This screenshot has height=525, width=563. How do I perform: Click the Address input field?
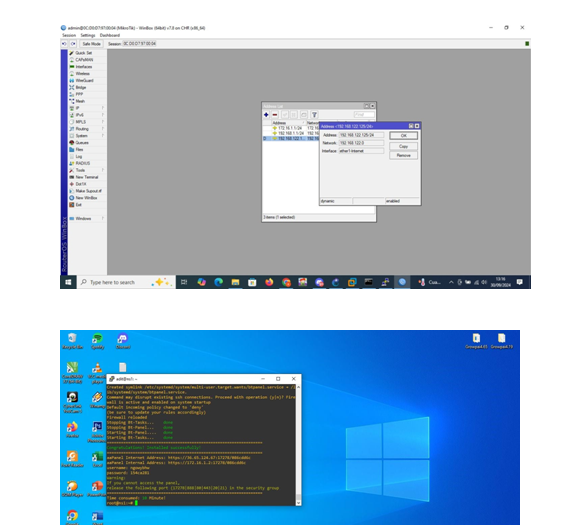361,135
